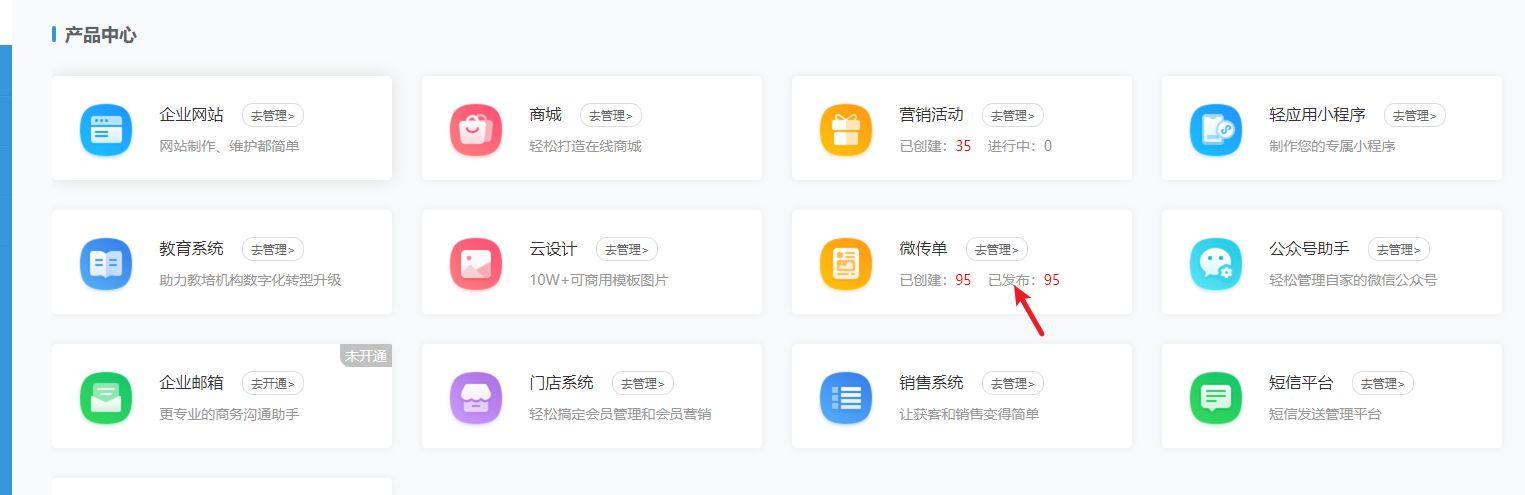Click the 门店系统 purple storefront icon

click(476, 398)
